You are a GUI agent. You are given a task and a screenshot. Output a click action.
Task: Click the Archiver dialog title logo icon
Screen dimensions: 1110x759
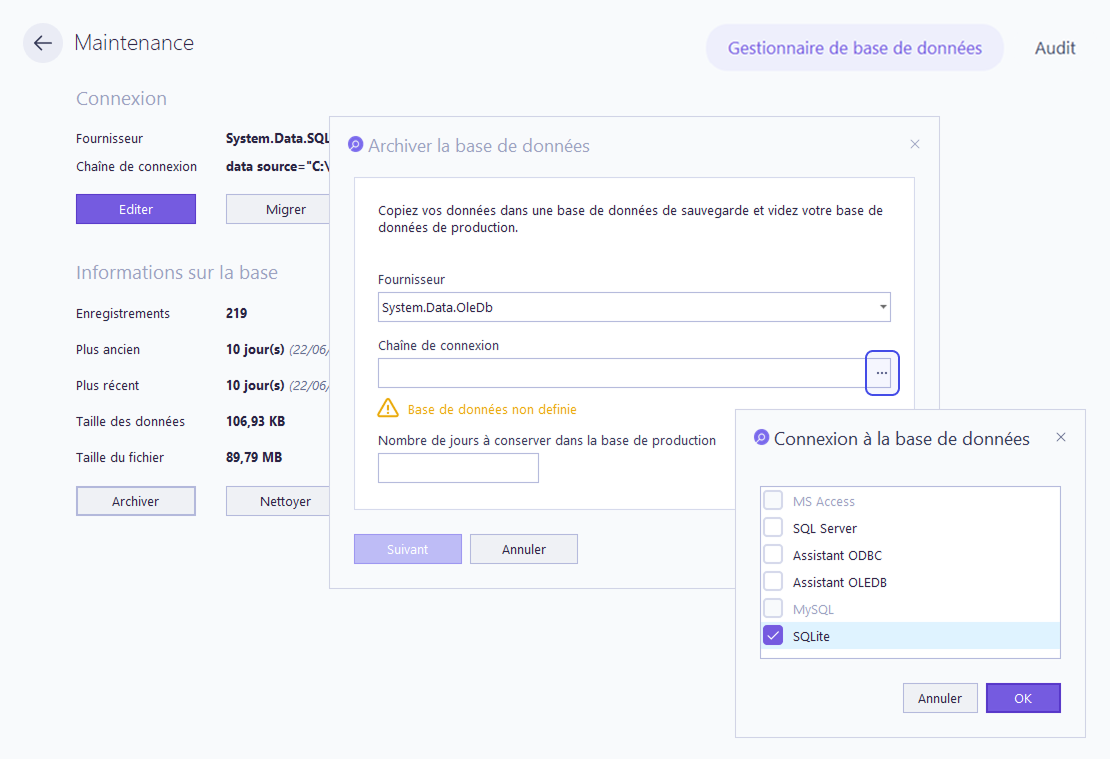pos(355,144)
